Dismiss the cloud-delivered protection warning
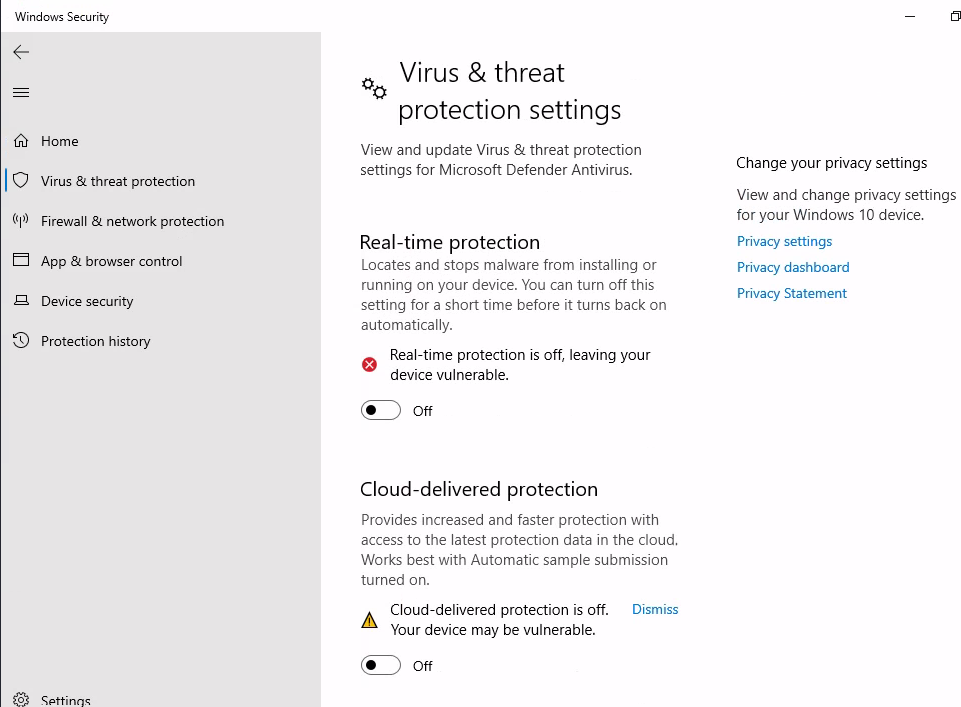The height and width of the screenshot is (707, 961). [x=655, y=610]
